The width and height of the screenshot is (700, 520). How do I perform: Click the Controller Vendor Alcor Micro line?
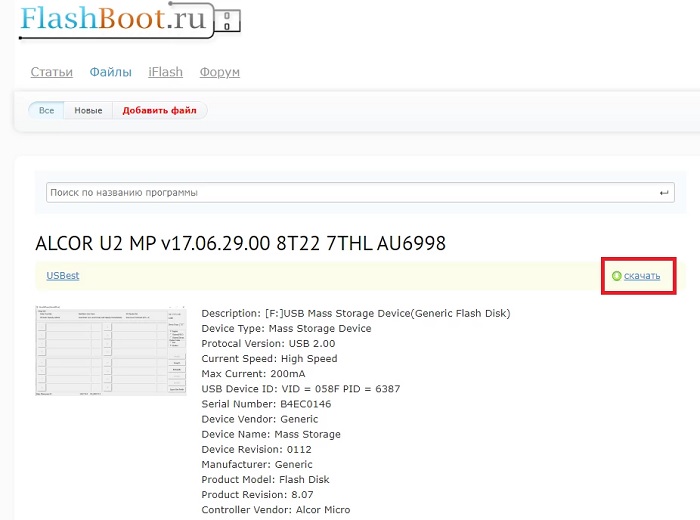[x=275, y=510]
